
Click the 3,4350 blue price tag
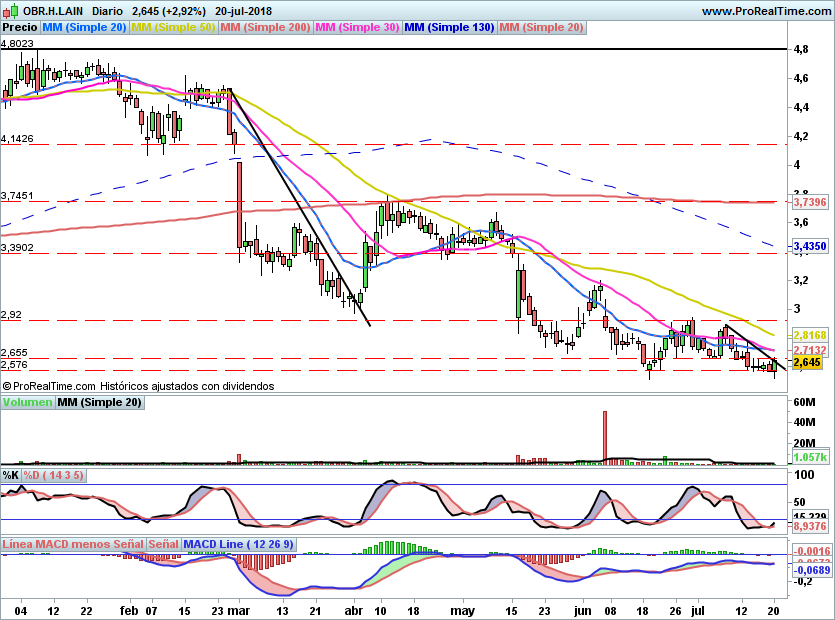809,245
